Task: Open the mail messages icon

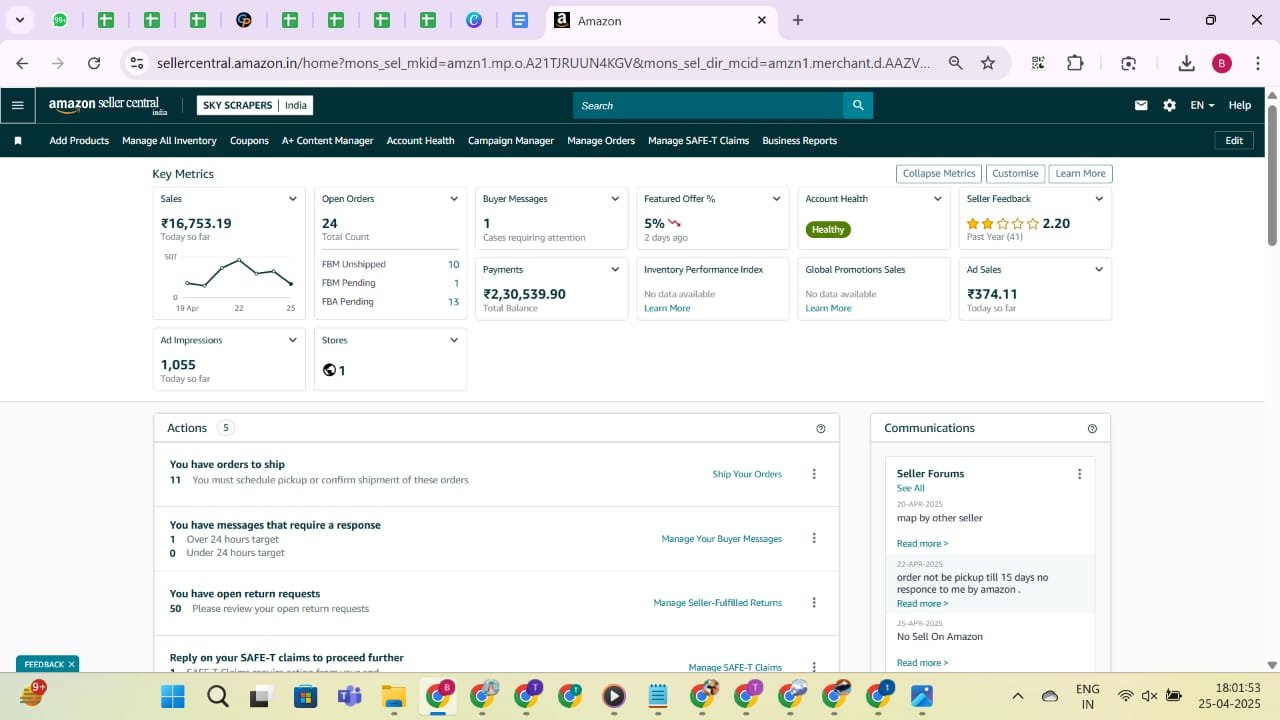Action: pos(1141,105)
